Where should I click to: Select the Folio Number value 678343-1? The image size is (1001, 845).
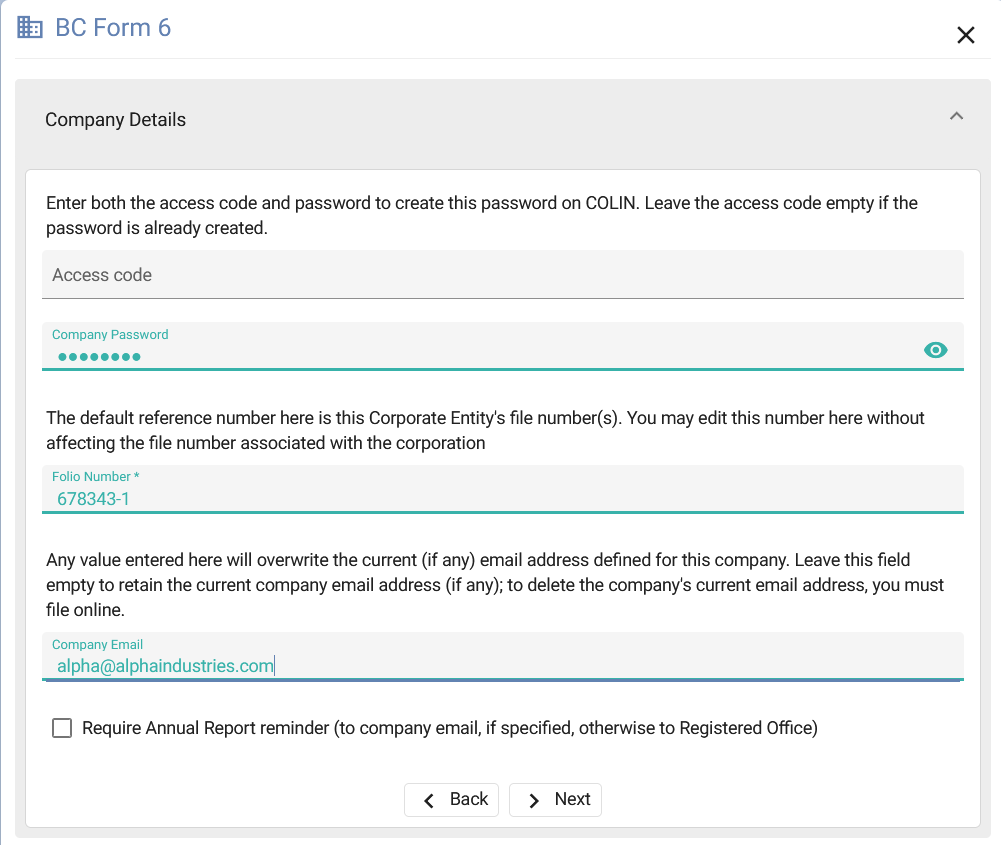click(x=93, y=498)
